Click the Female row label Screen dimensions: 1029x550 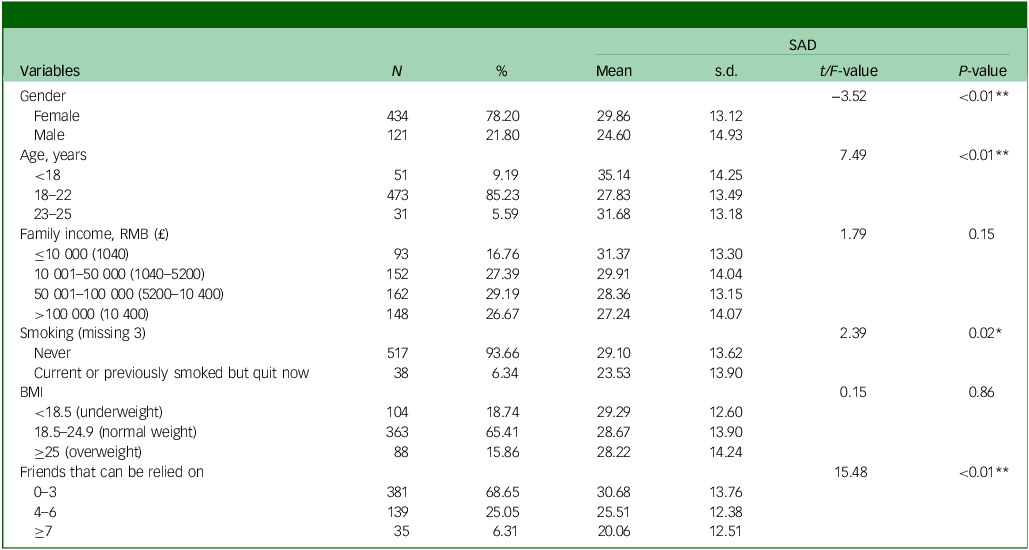(56, 115)
